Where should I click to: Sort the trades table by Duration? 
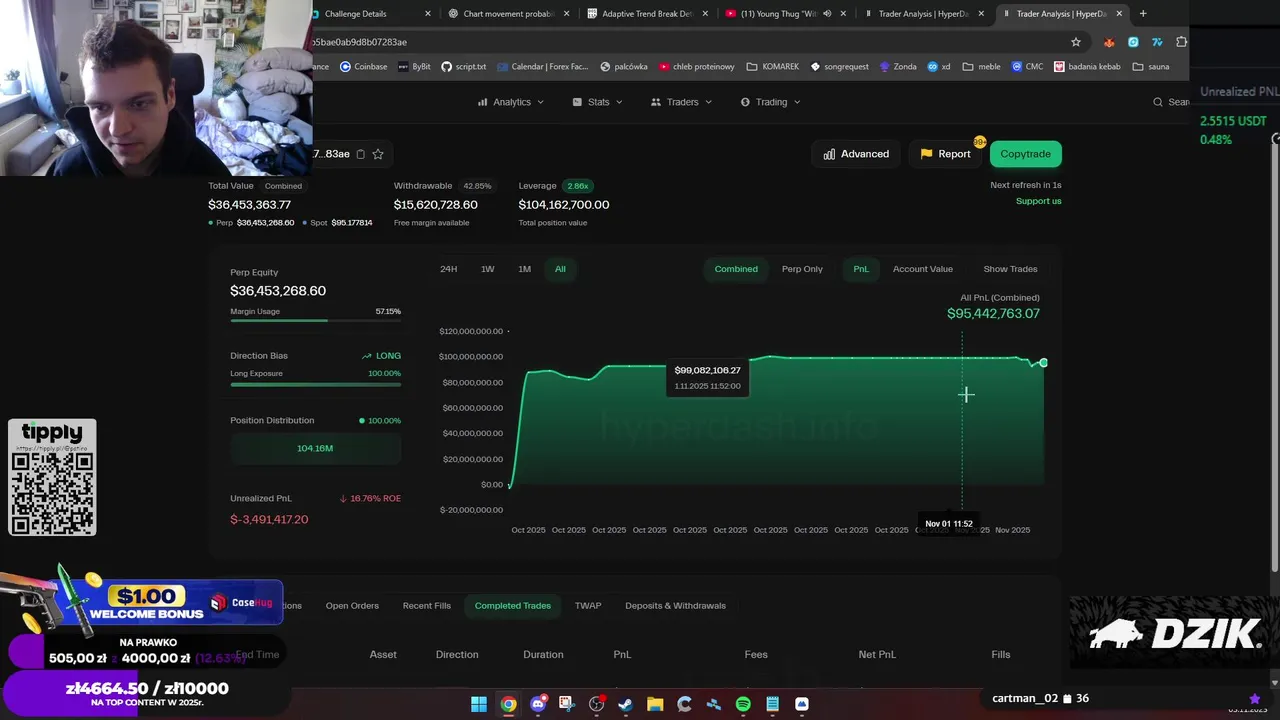click(x=543, y=655)
